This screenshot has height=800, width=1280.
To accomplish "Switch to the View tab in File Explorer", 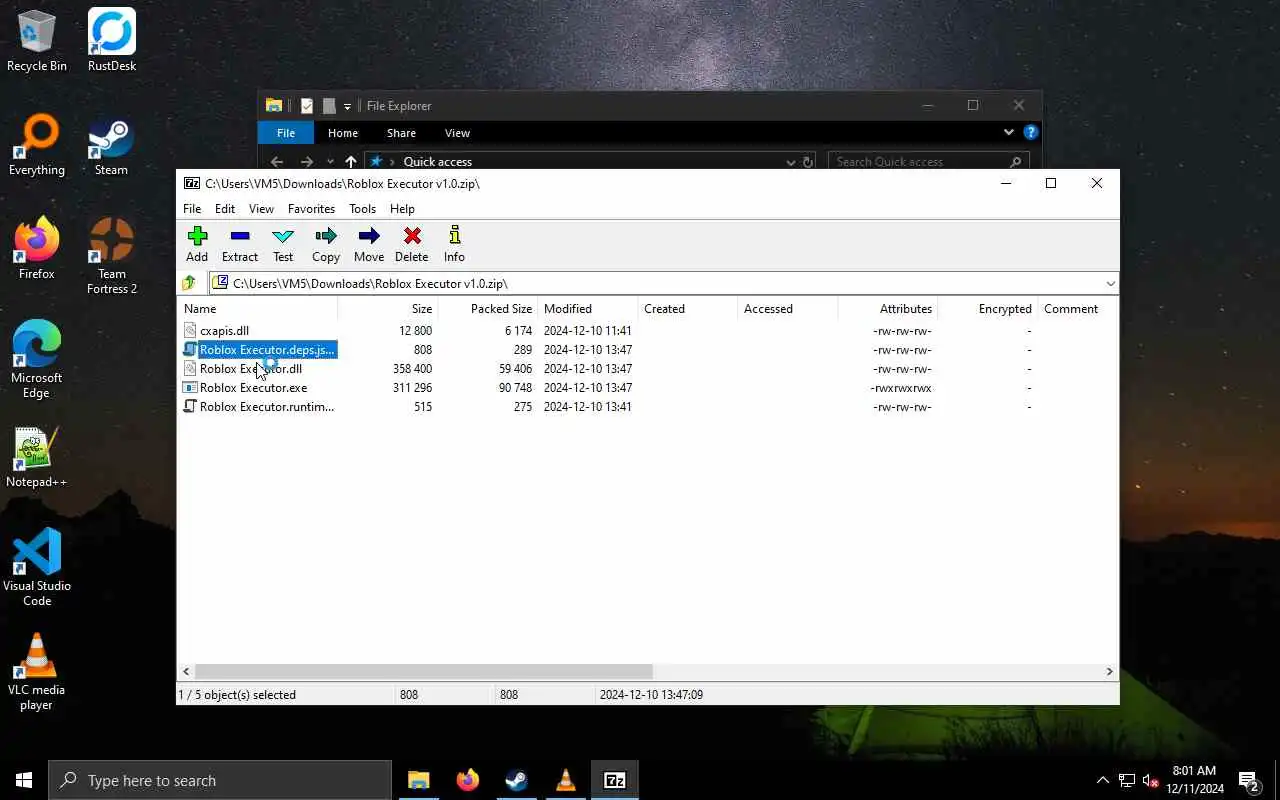I will (457, 133).
